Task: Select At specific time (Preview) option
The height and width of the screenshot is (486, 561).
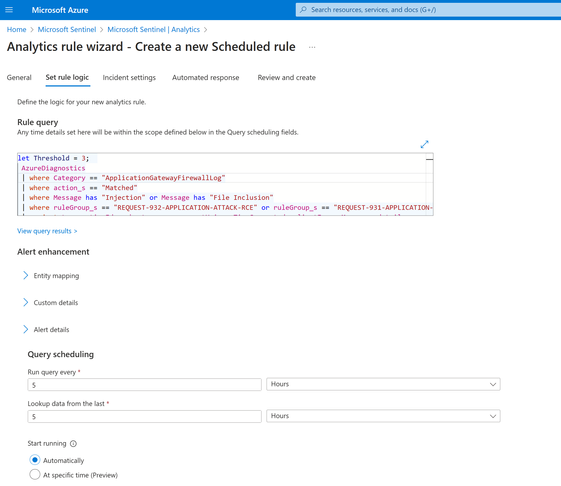Action: coord(35,475)
